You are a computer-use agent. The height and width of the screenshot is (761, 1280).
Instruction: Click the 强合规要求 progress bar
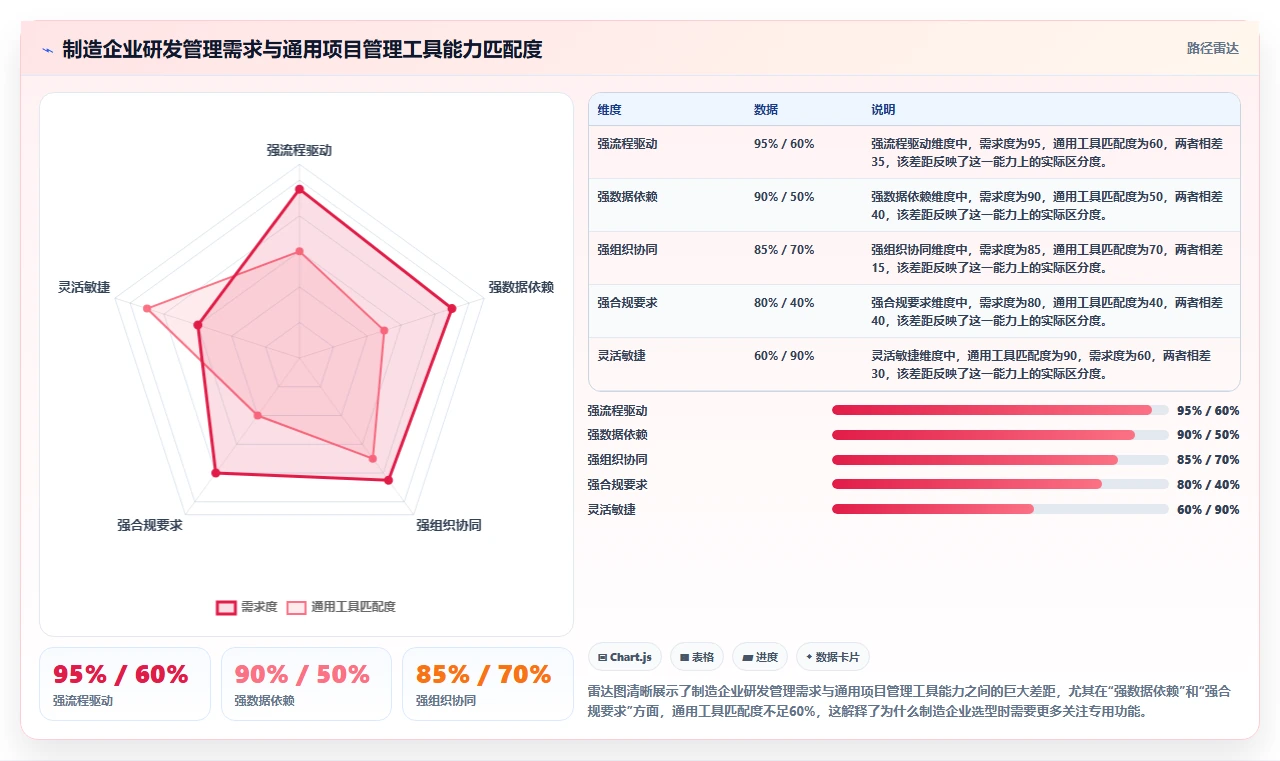[1000, 484]
